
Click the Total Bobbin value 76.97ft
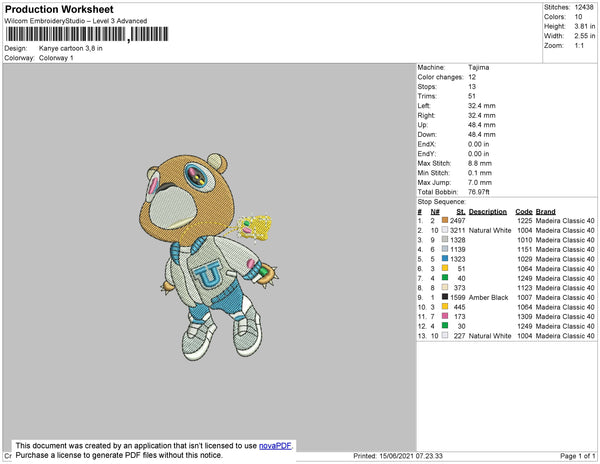point(479,192)
